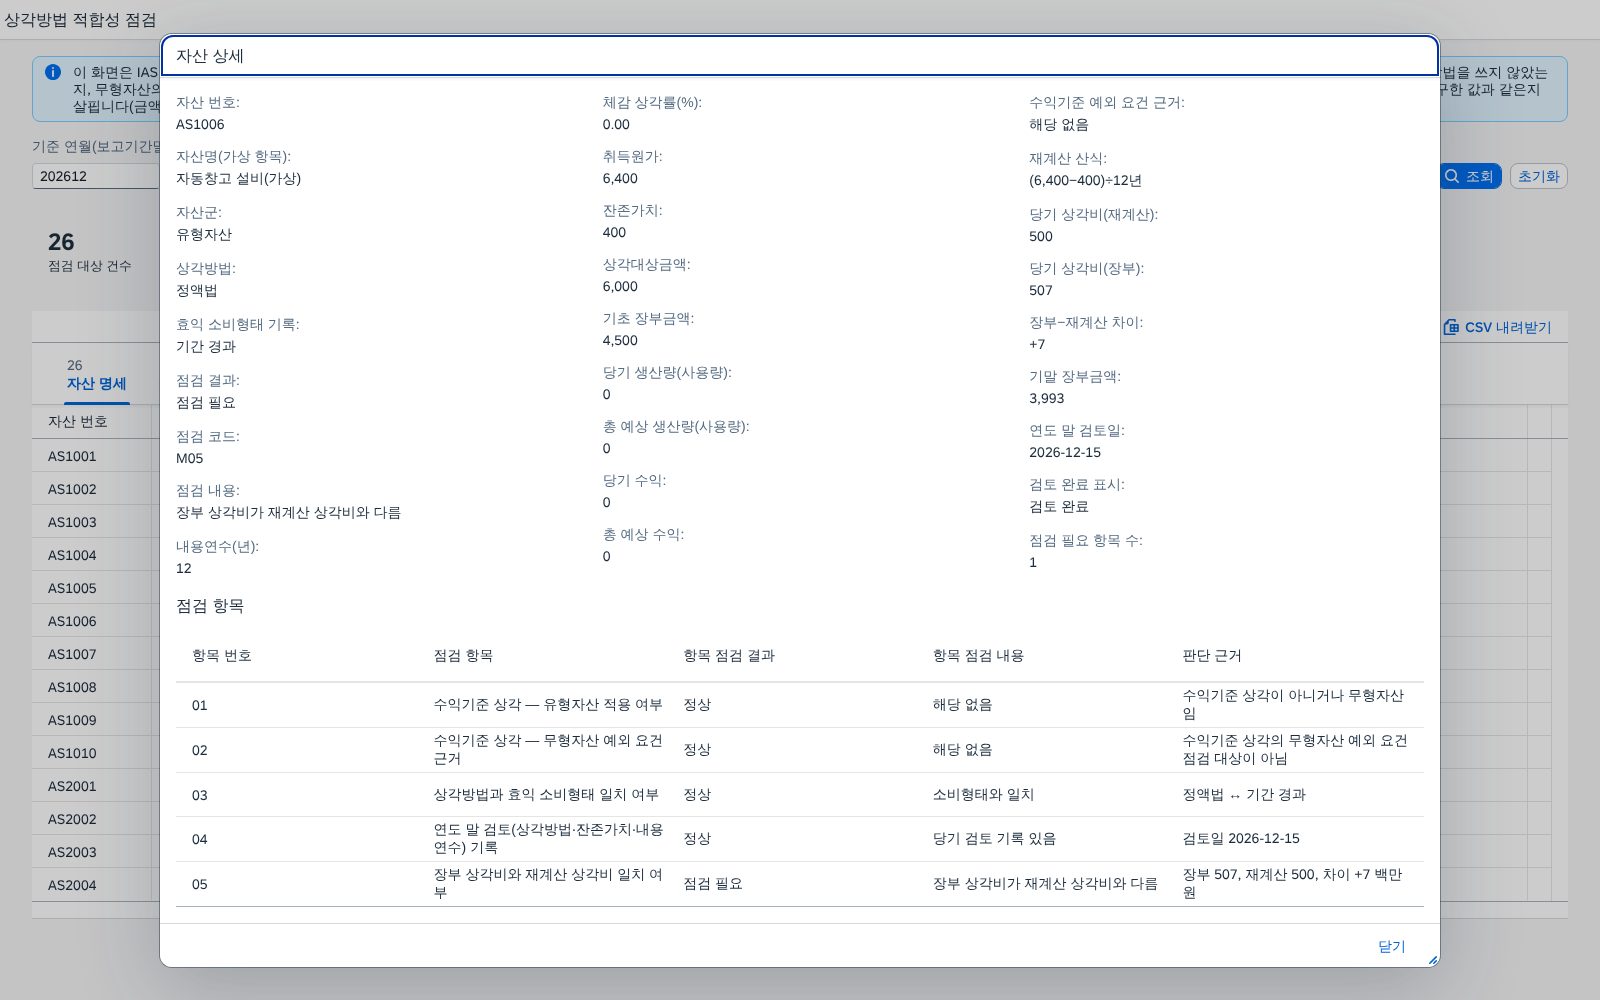Click the 항목 번호 column header
This screenshot has width=1600, height=1000.
pyautogui.click(x=222, y=656)
